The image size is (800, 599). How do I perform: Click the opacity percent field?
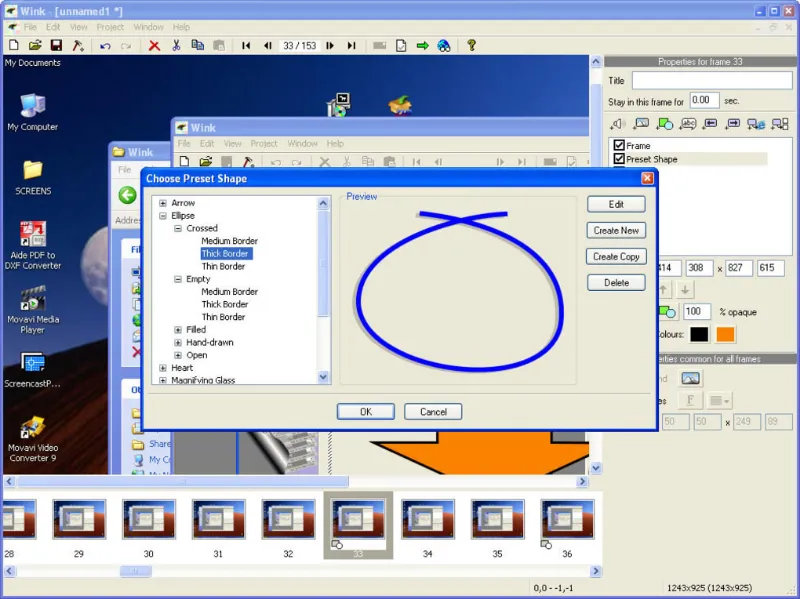click(x=696, y=312)
